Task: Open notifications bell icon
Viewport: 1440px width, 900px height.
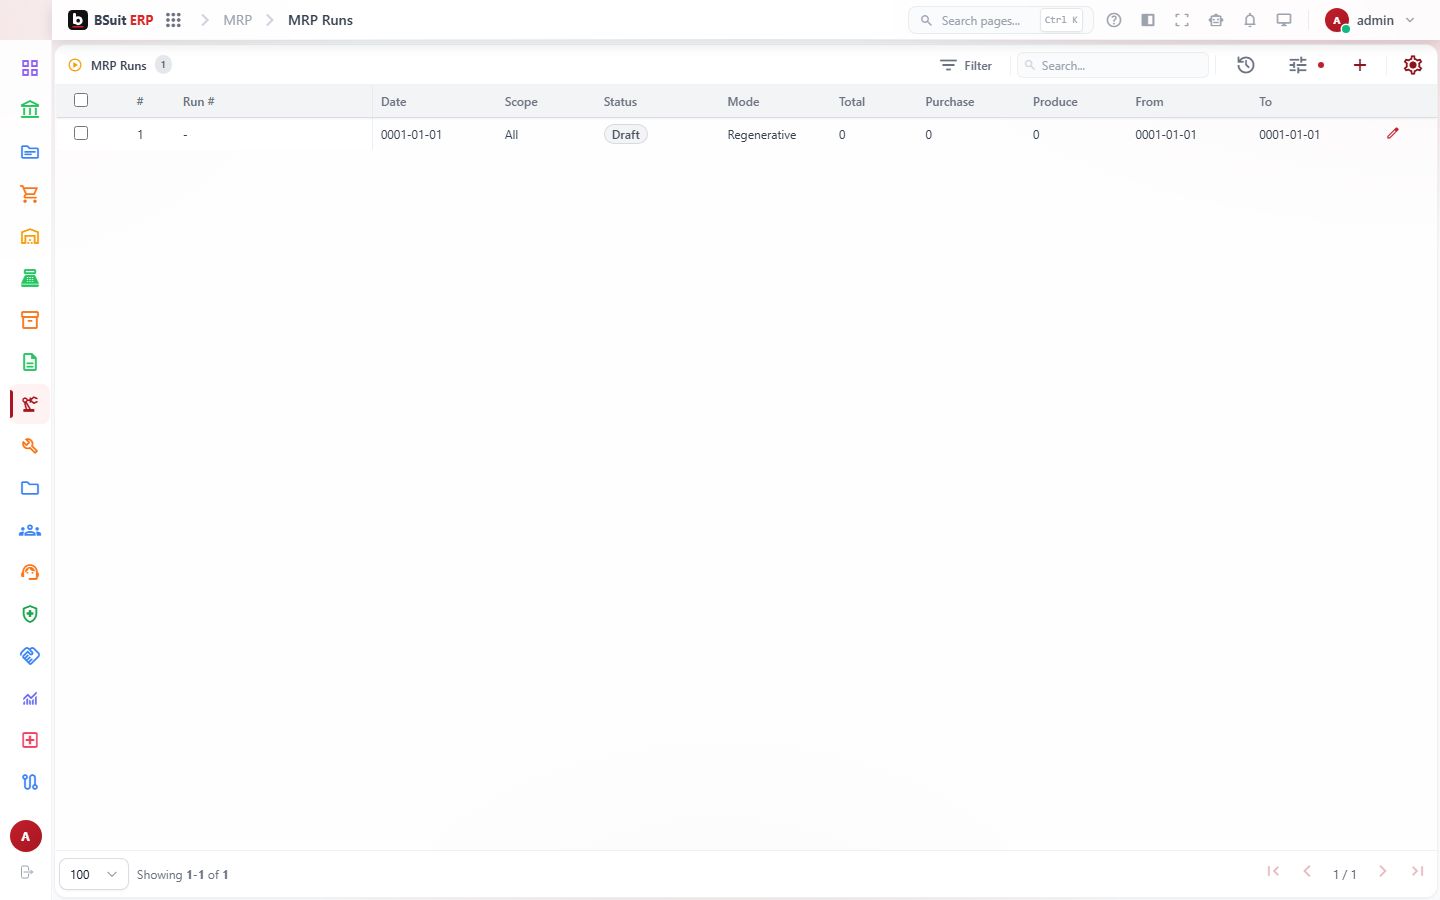Action: (x=1250, y=20)
